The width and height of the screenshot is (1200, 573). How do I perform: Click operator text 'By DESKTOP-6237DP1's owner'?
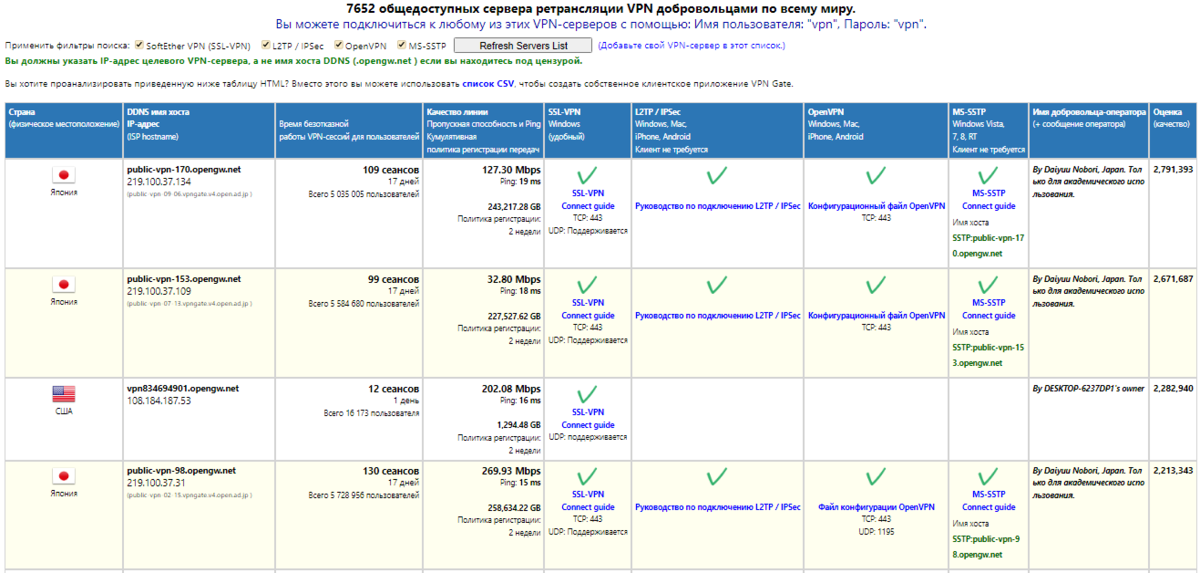point(1087,388)
